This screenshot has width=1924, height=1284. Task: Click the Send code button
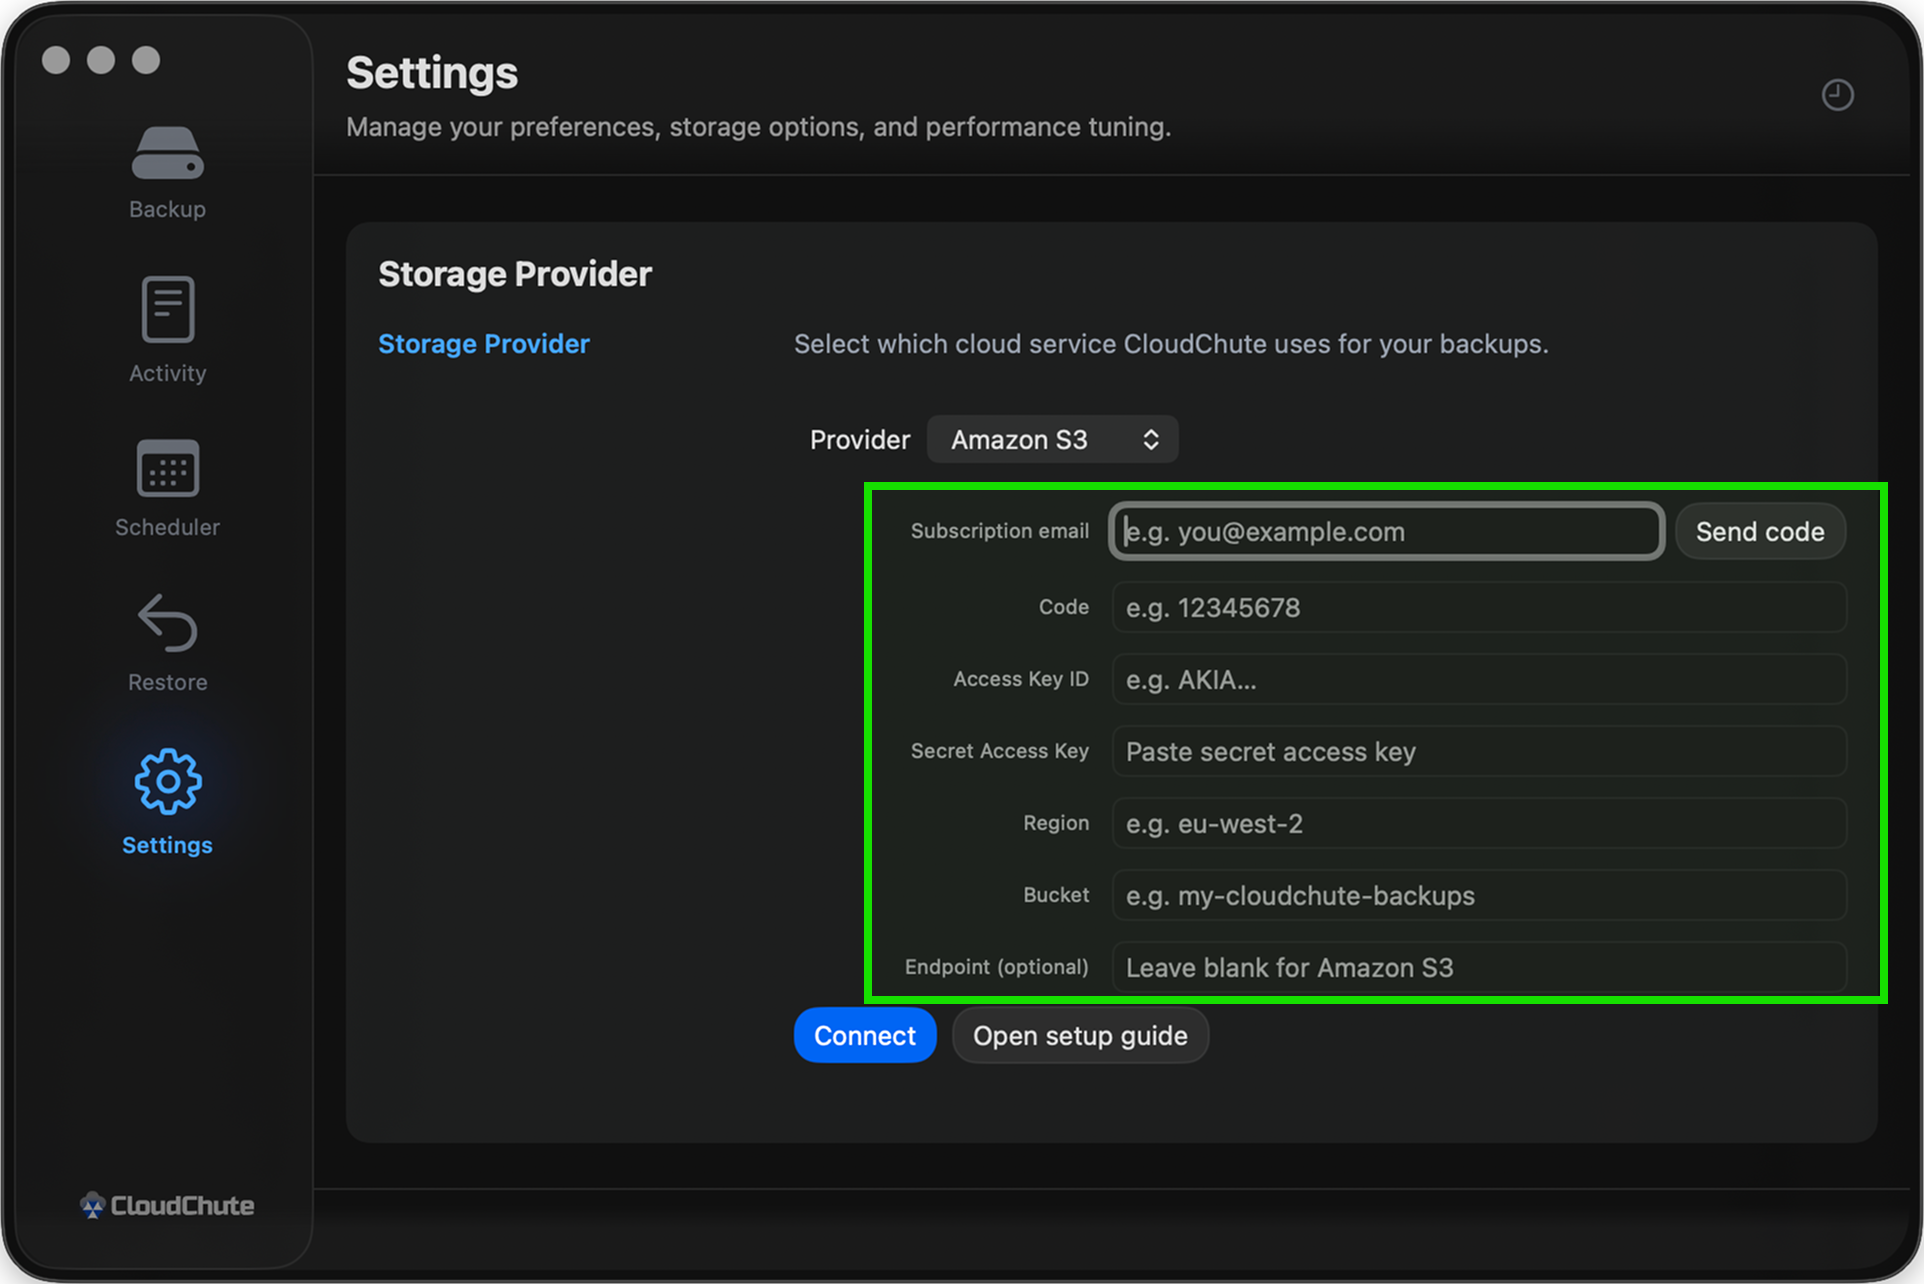pos(1760,532)
